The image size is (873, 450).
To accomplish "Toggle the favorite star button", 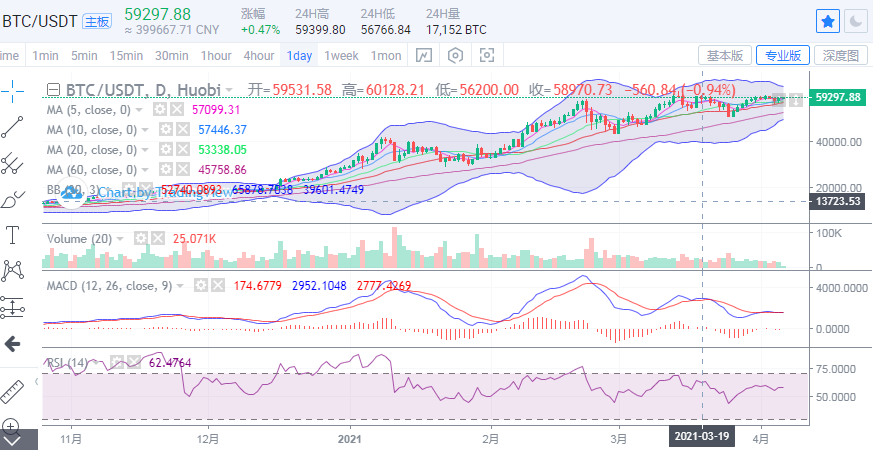I will (828, 20).
